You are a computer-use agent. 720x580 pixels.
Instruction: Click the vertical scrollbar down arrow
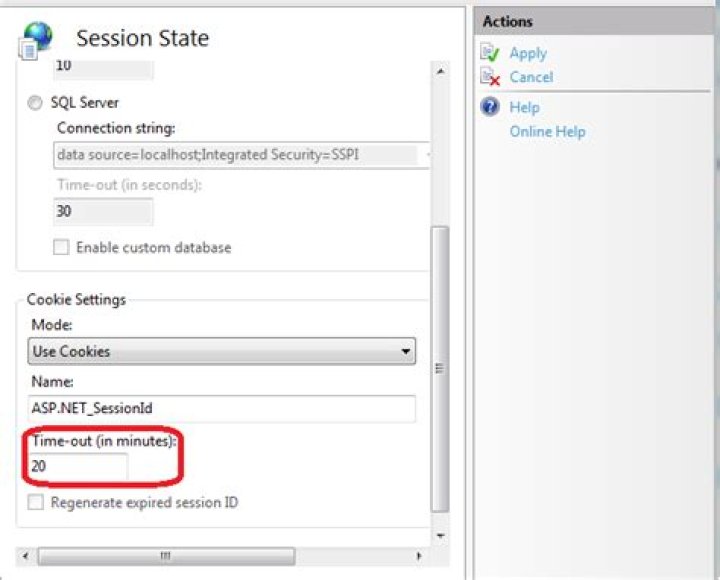(440, 535)
